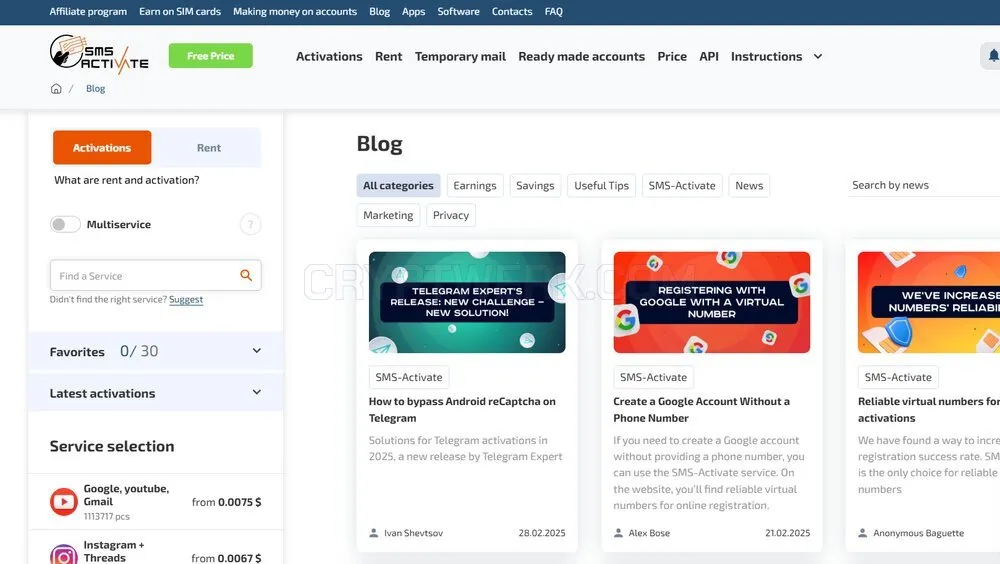Open Price in main navigation
Image resolution: width=1000 pixels, height=564 pixels.
point(672,56)
